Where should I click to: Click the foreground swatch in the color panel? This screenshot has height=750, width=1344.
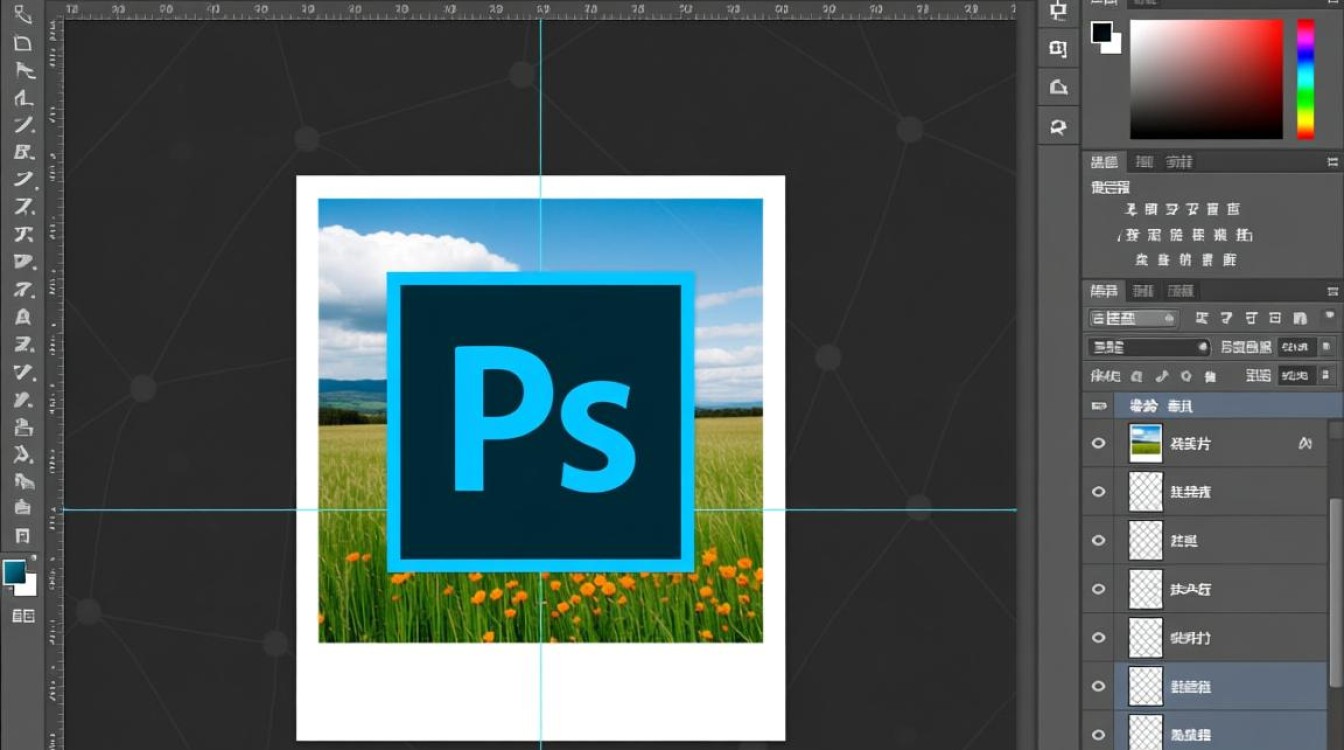[1101, 32]
